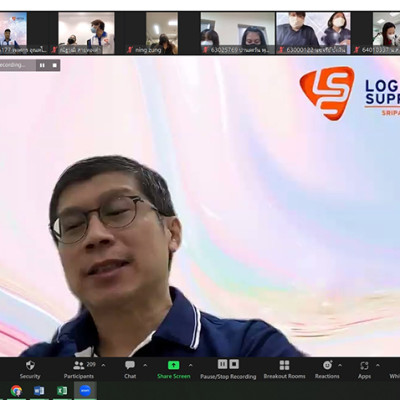400x400 pixels.
Task: Click the muted mic icon beside 64010337
Action: pyautogui.click(x=357, y=50)
